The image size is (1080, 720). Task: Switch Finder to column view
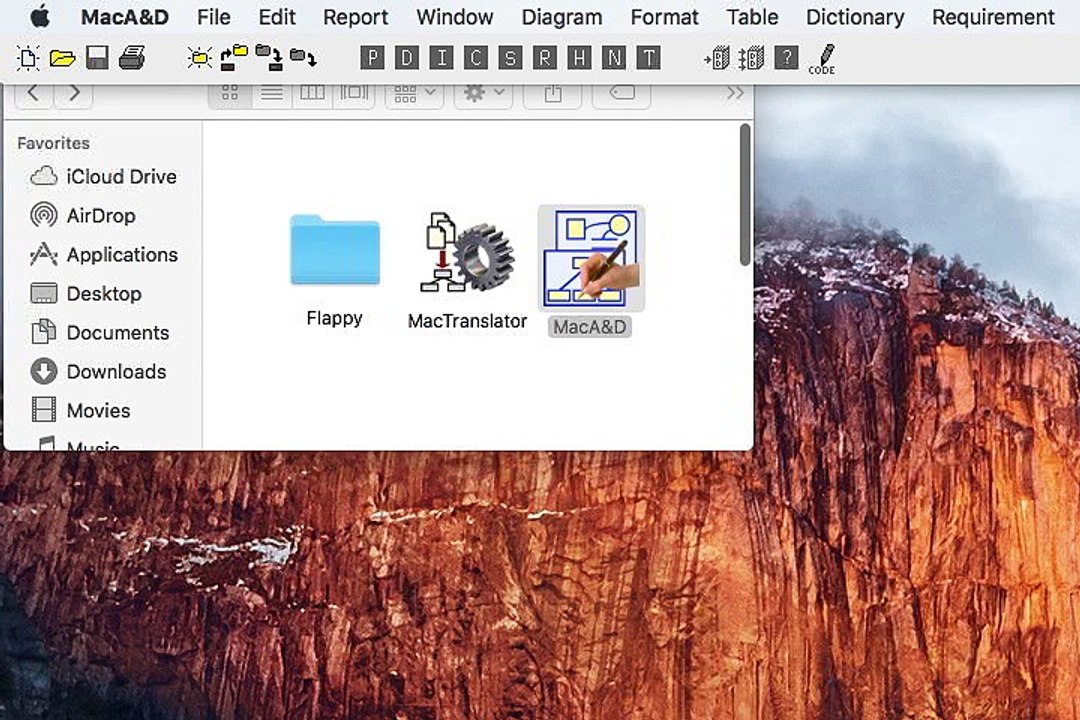312,94
